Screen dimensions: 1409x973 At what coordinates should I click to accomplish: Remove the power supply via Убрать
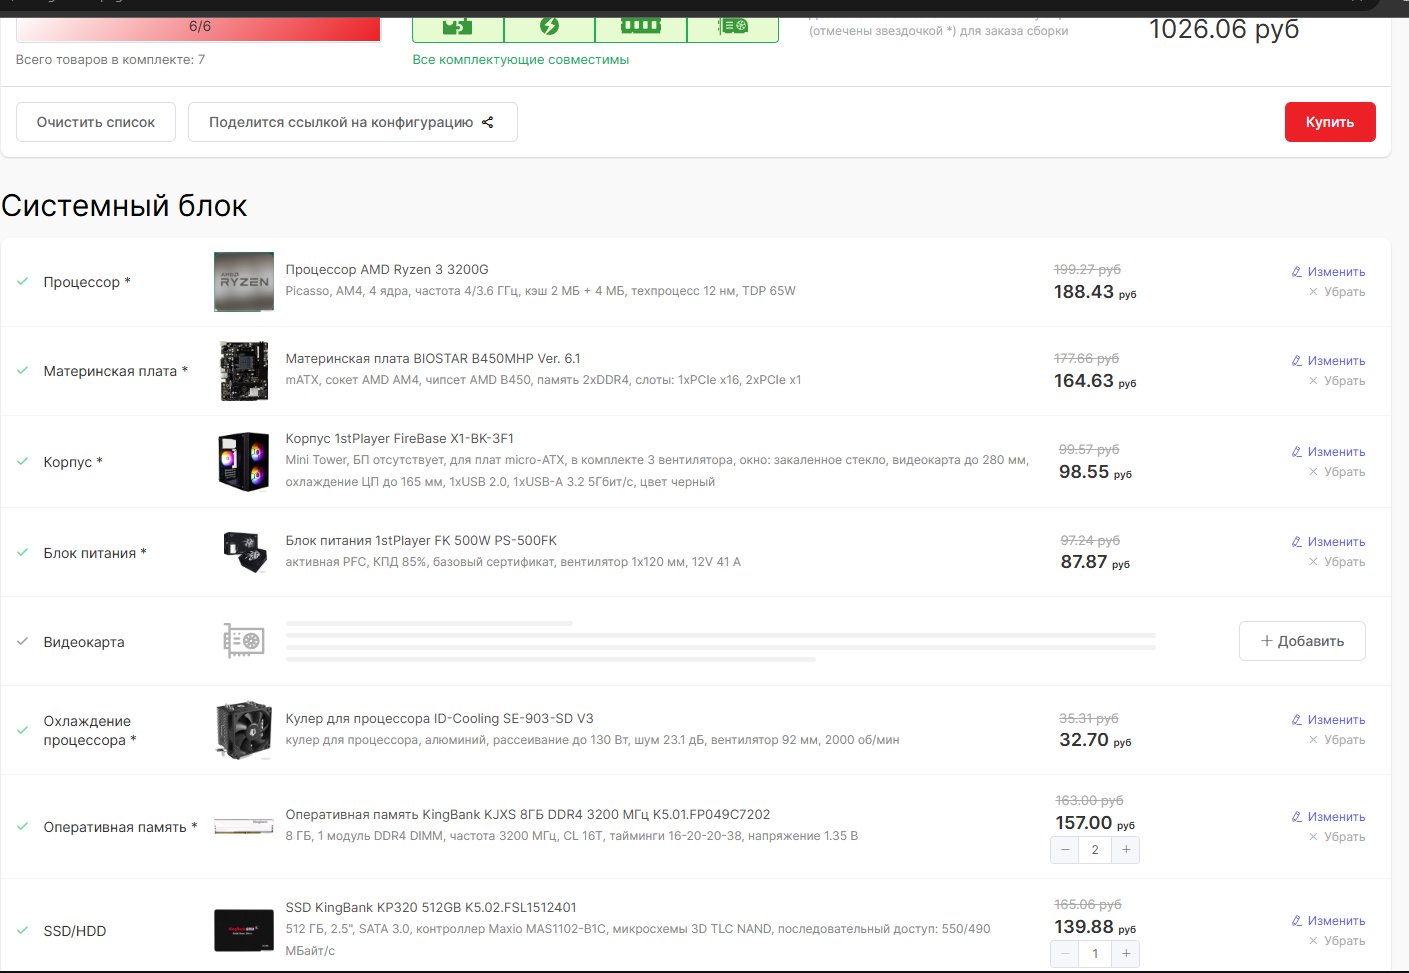(1337, 562)
